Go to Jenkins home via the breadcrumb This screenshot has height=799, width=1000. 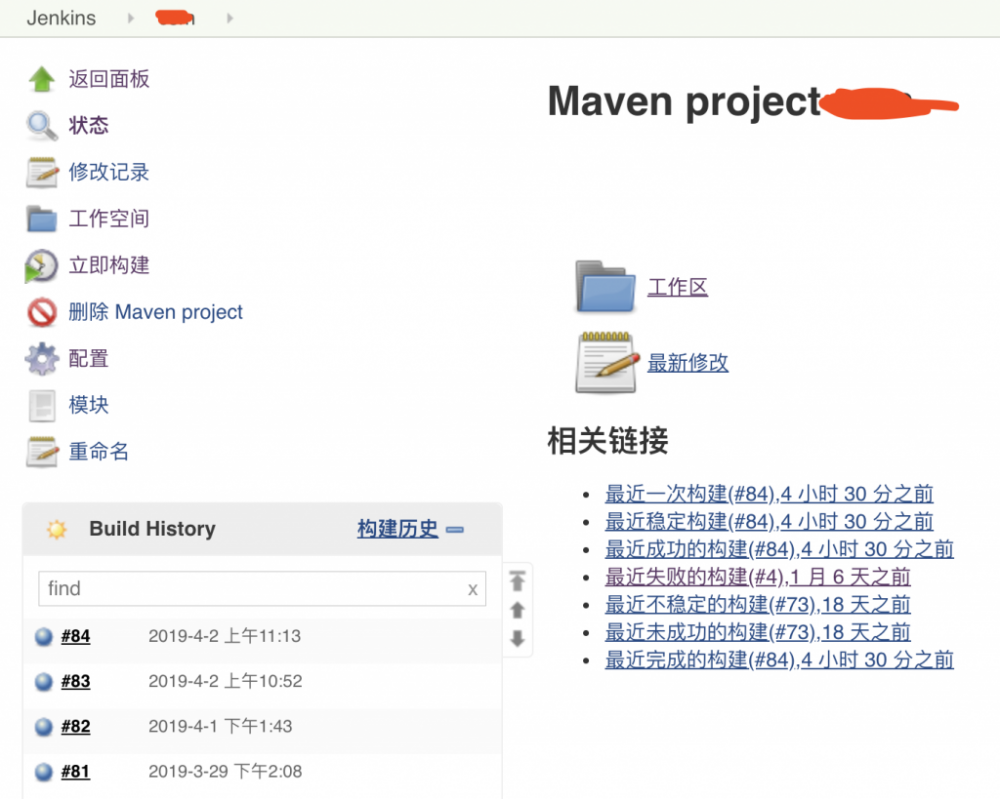coord(61,17)
